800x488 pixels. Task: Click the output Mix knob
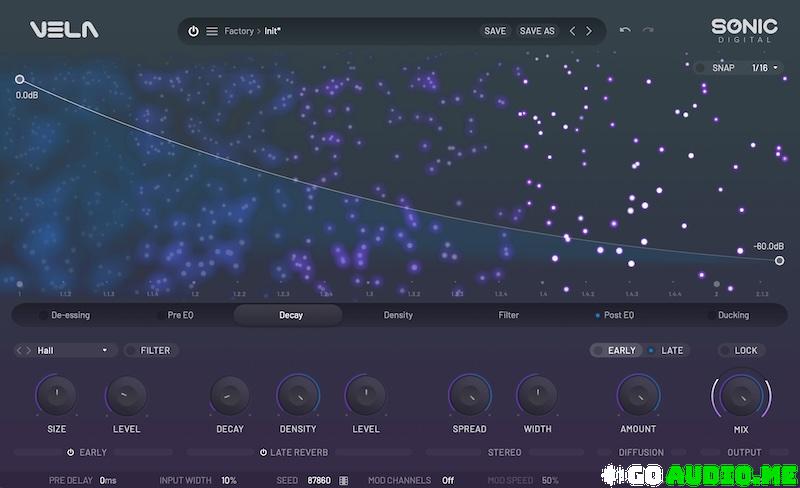(741, 396)
